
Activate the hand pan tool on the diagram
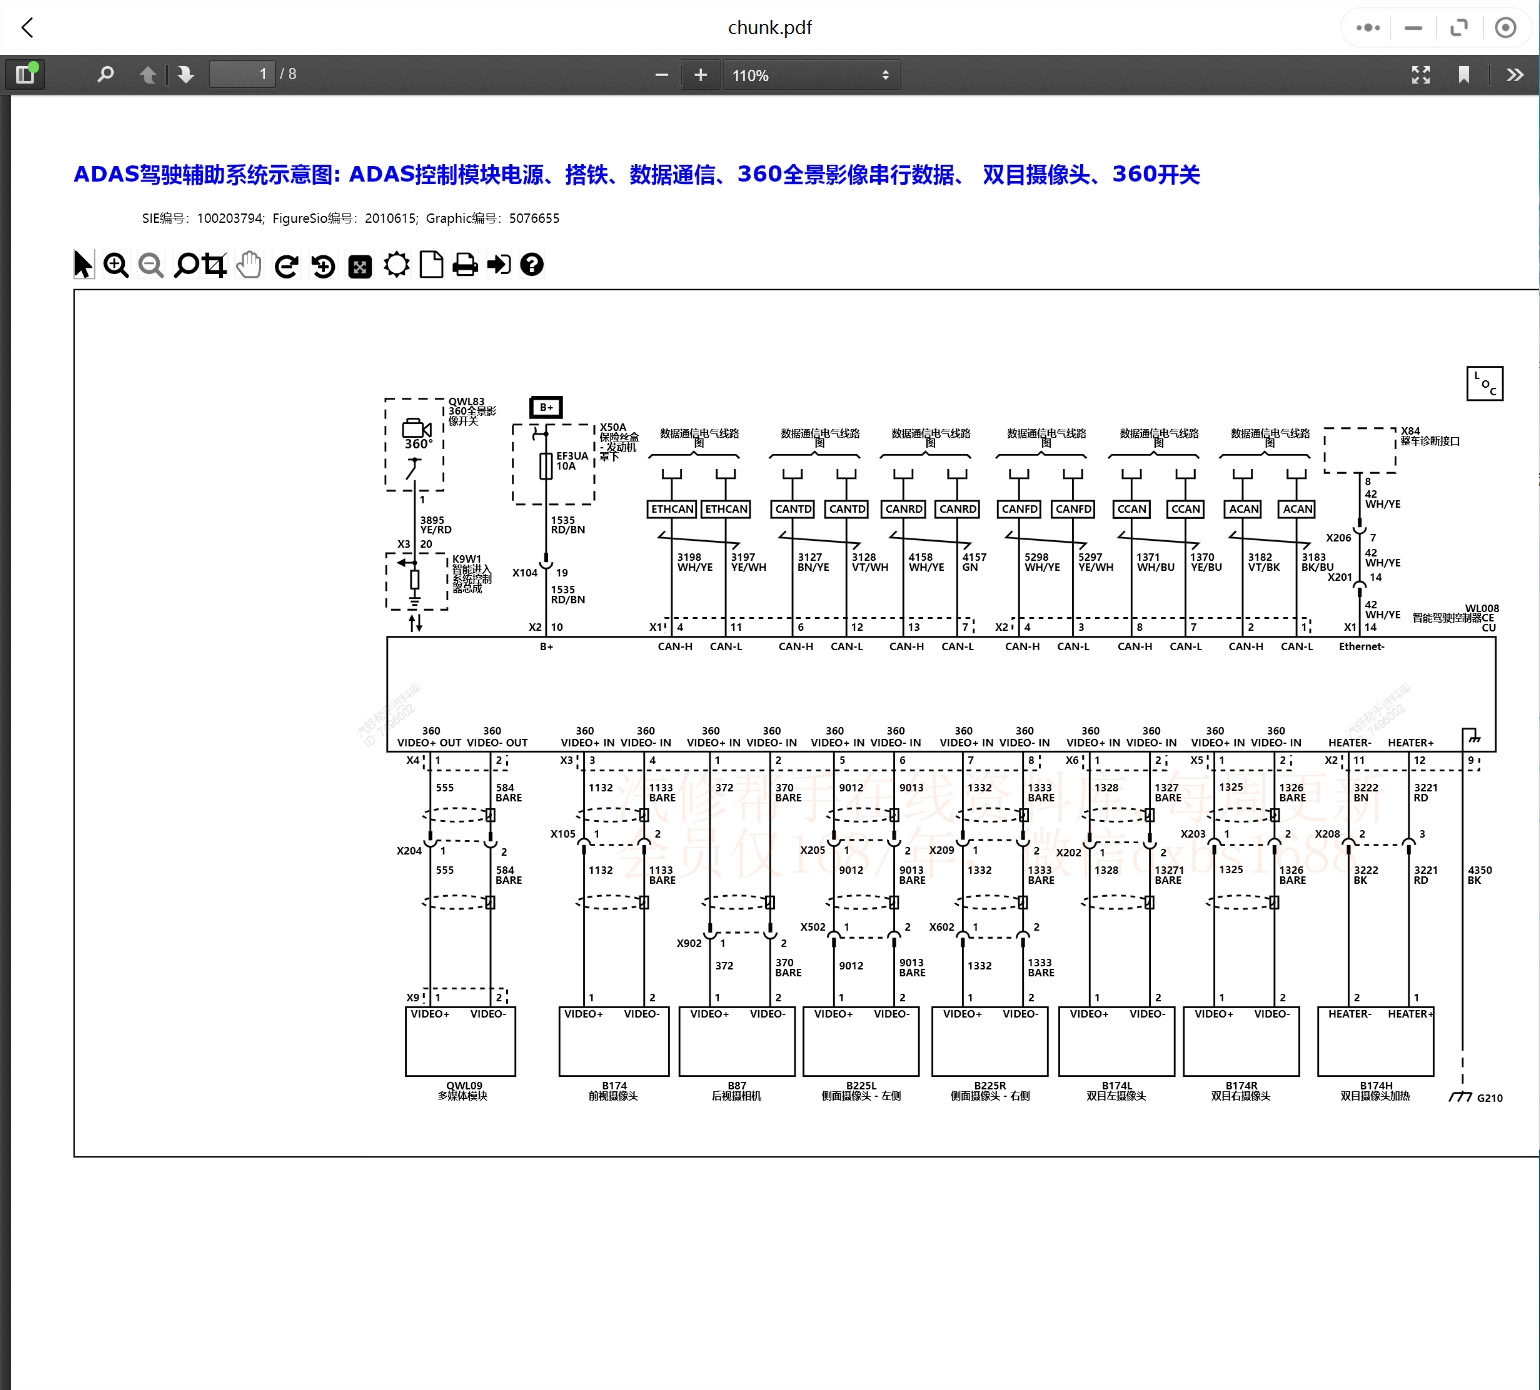tap(248, 264)
